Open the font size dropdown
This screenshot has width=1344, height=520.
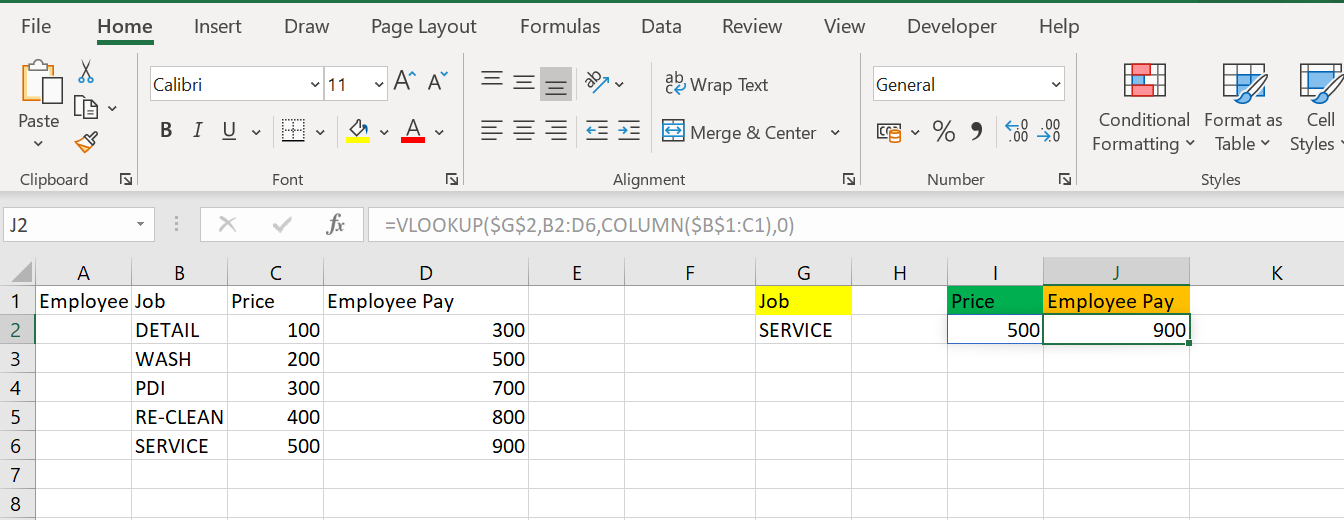tap(379, 85)
